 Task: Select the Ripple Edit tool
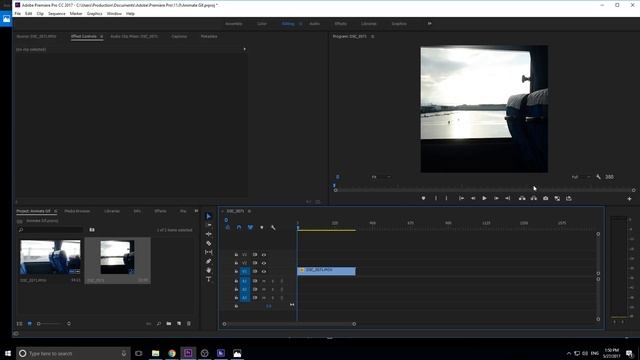click(x=209, y=234)
